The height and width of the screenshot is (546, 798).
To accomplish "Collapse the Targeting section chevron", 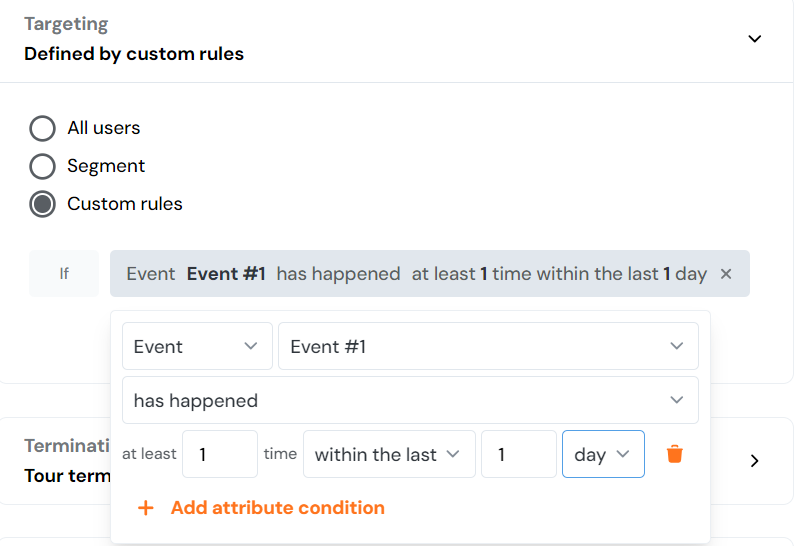I will coord(755,39).
